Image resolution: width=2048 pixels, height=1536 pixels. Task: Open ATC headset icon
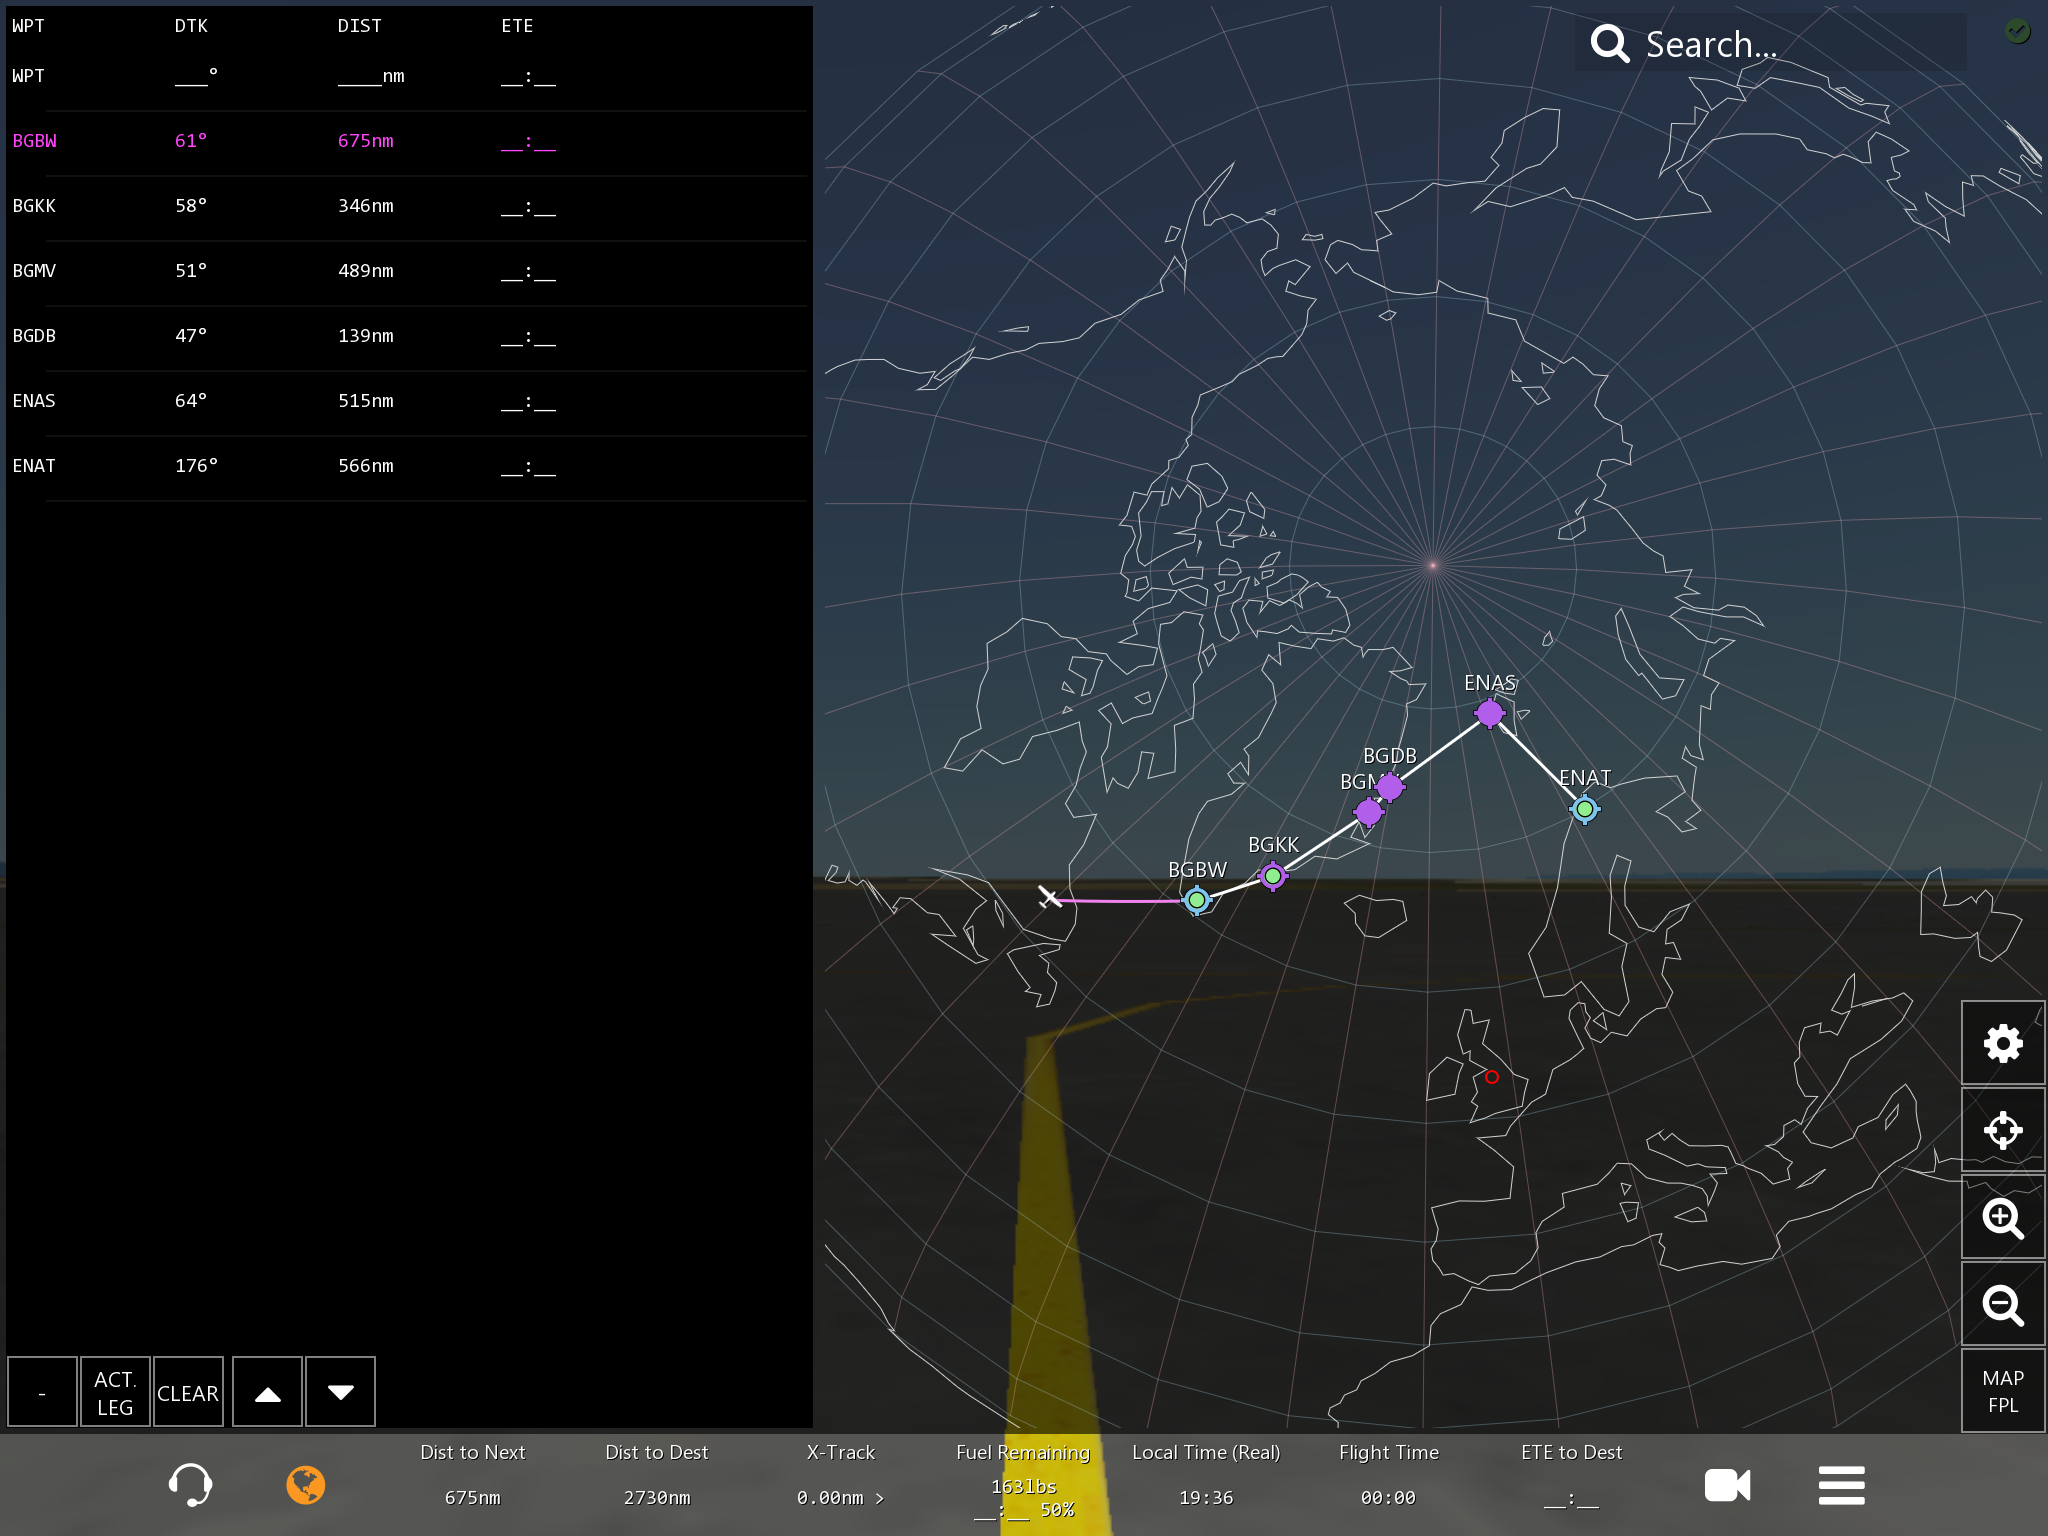190,1485
